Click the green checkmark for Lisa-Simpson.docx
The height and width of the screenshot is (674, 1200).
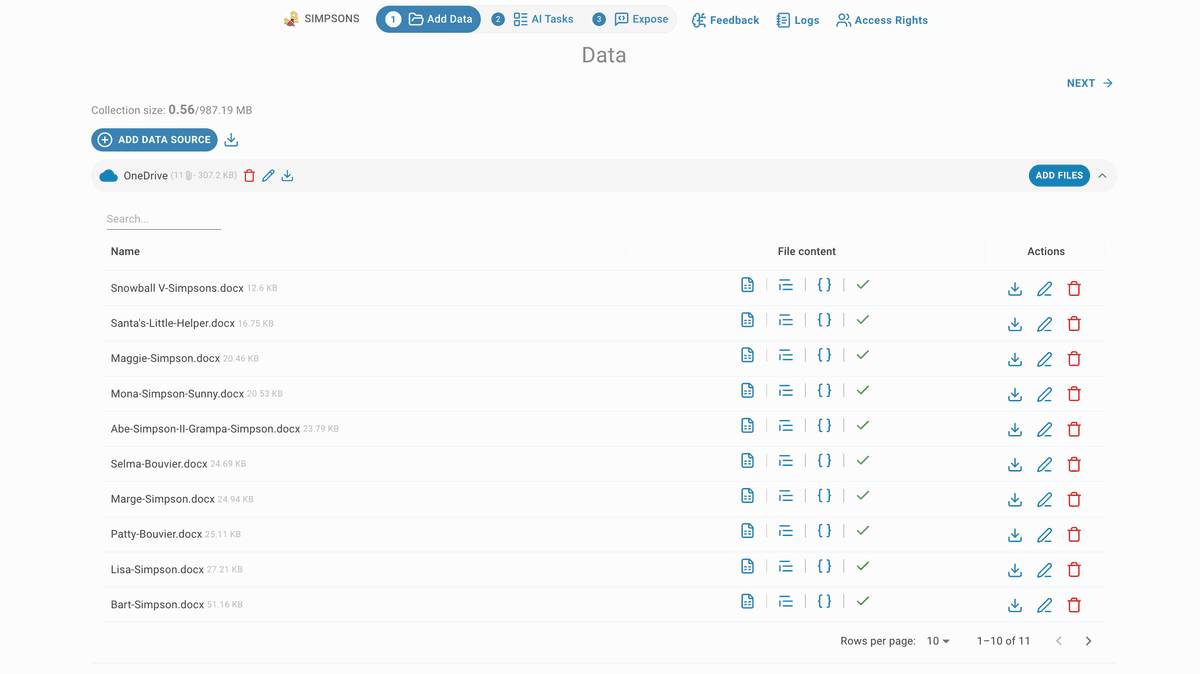click(x=863, y=566)
